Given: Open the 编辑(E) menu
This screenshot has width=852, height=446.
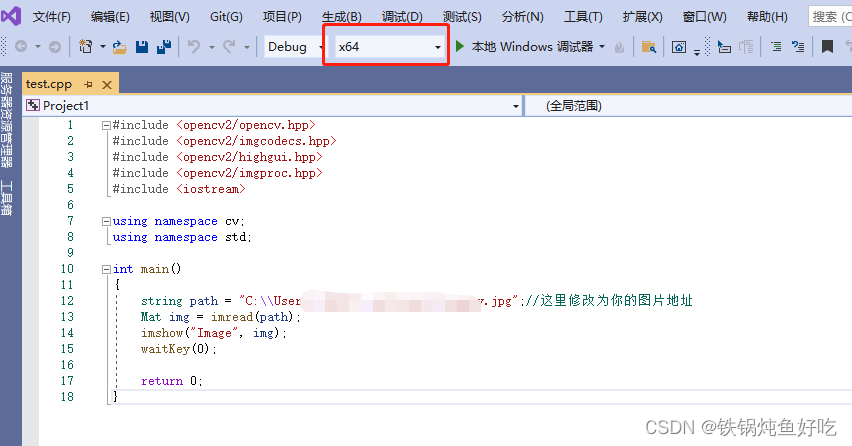Looking at the screenshot, I should (110, 17).
